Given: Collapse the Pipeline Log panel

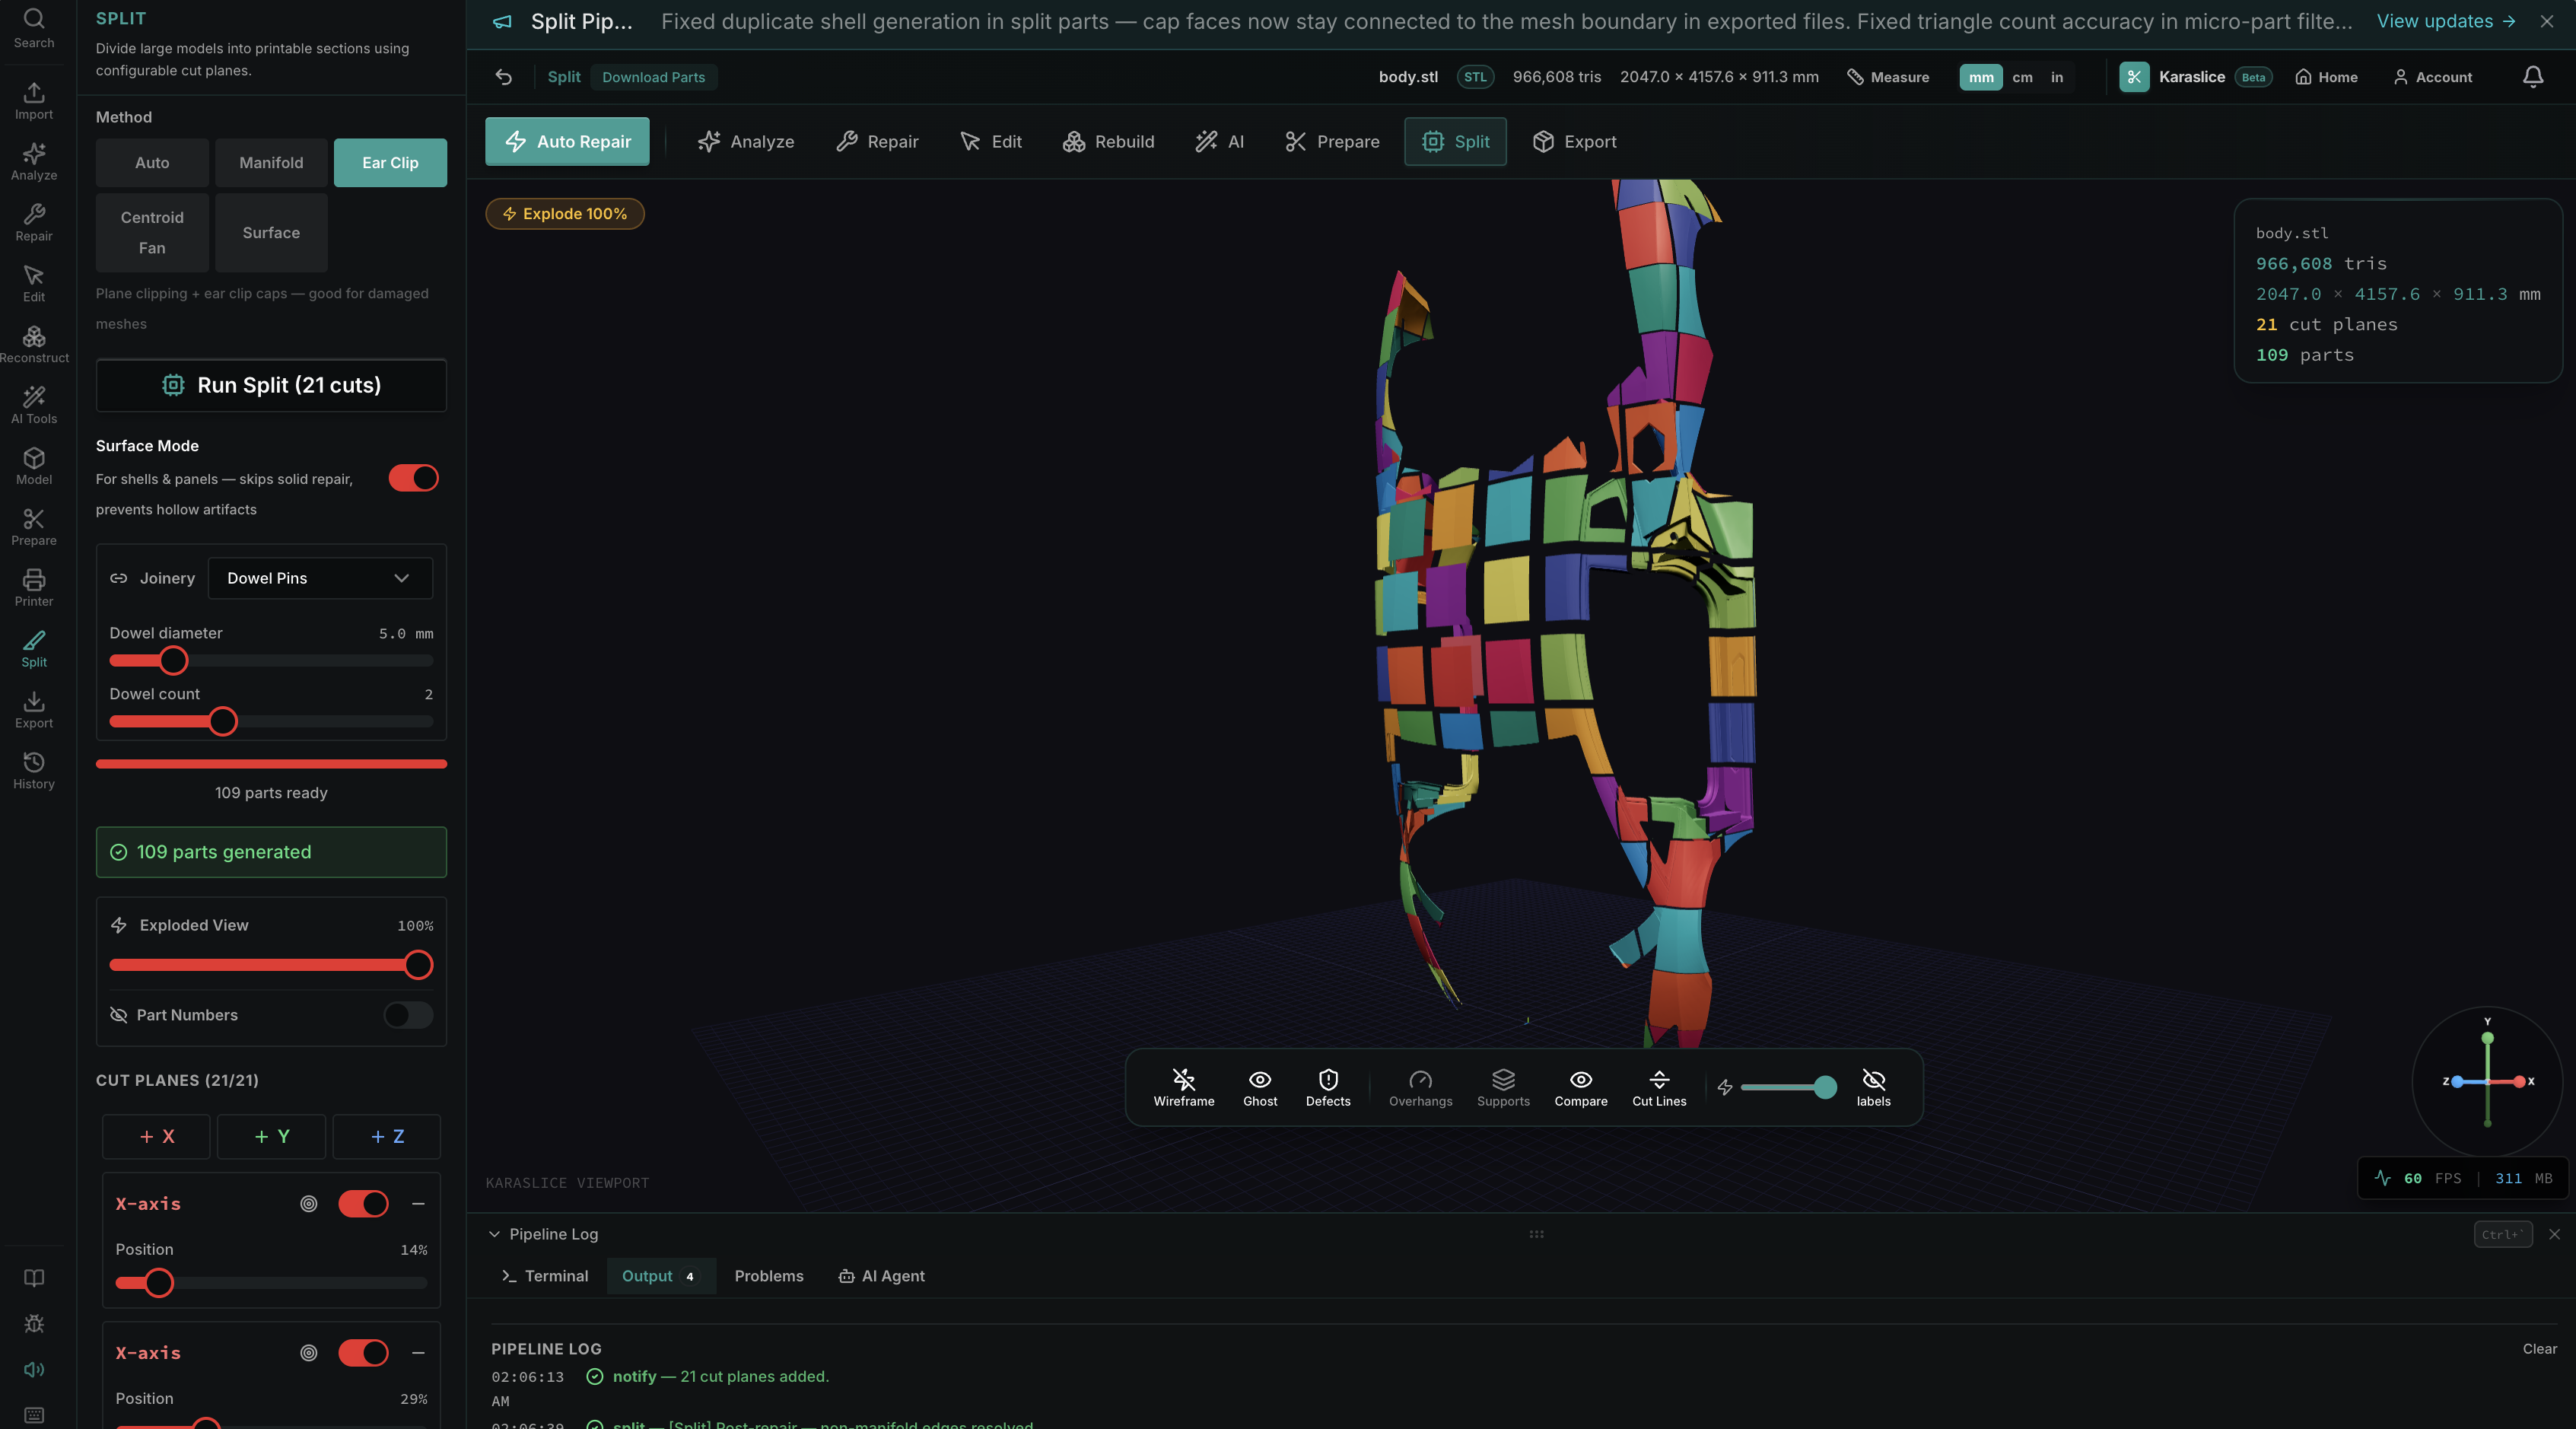Looking at the screenshot, I should click(493, 1234).
